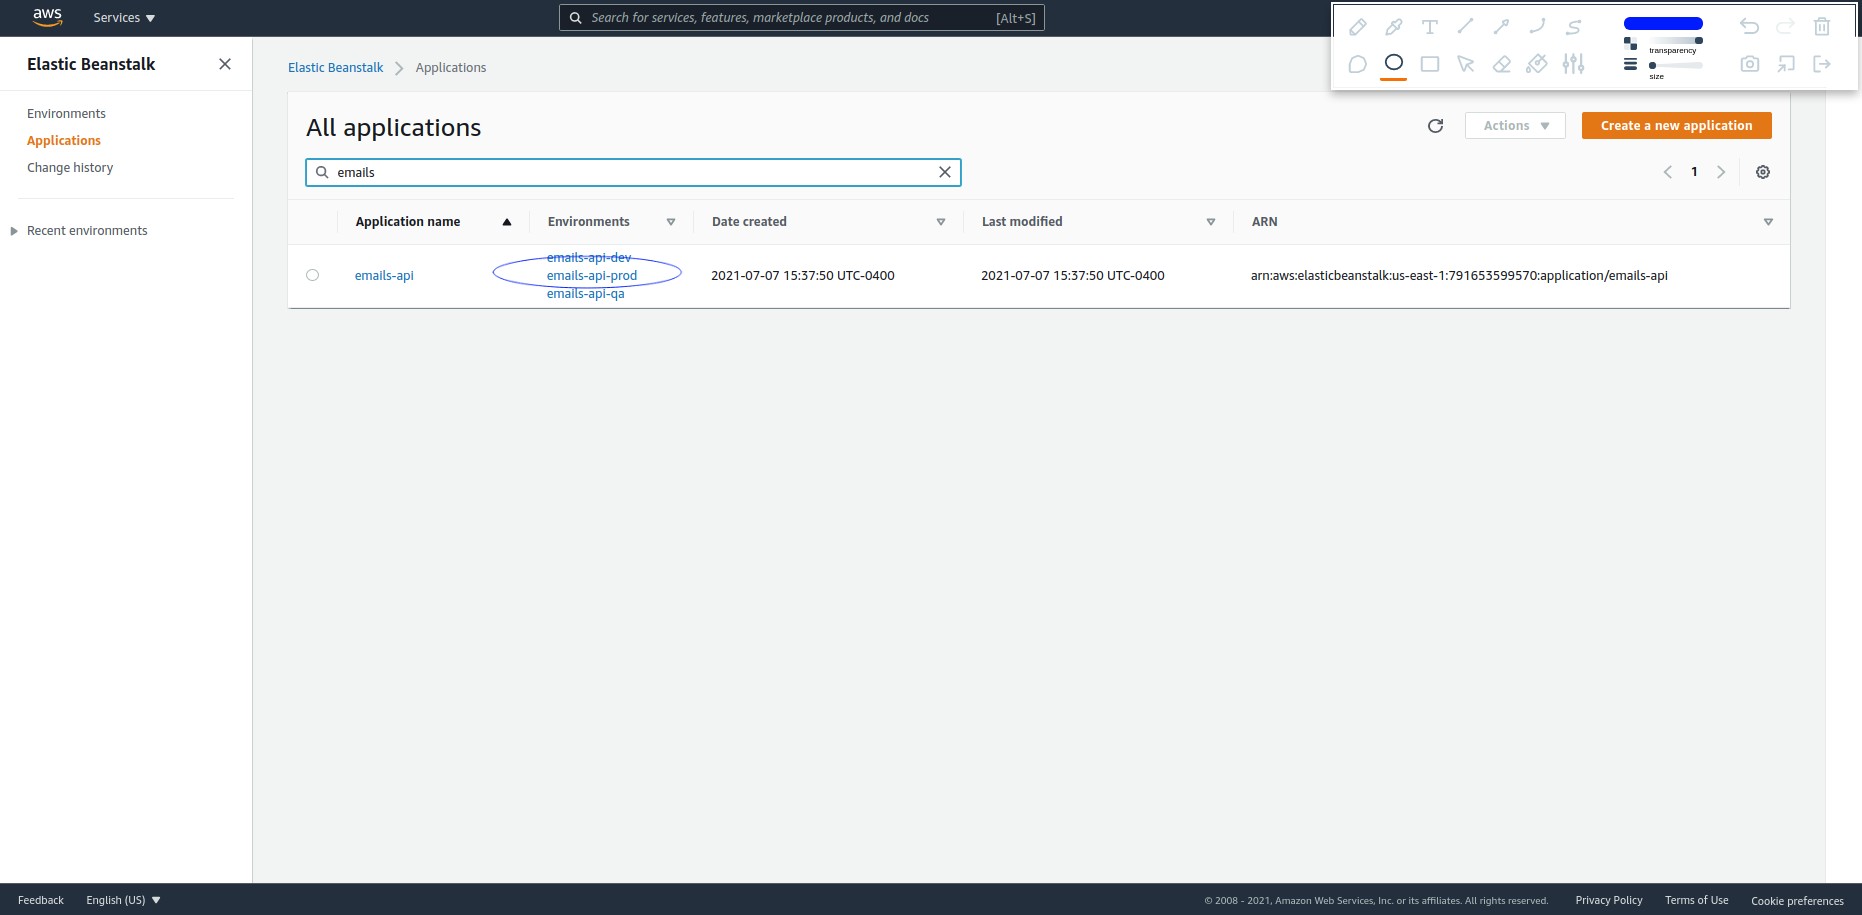Take a screenshot with camera icon
Screen dimensions: 1862x915
point(1749,64)
